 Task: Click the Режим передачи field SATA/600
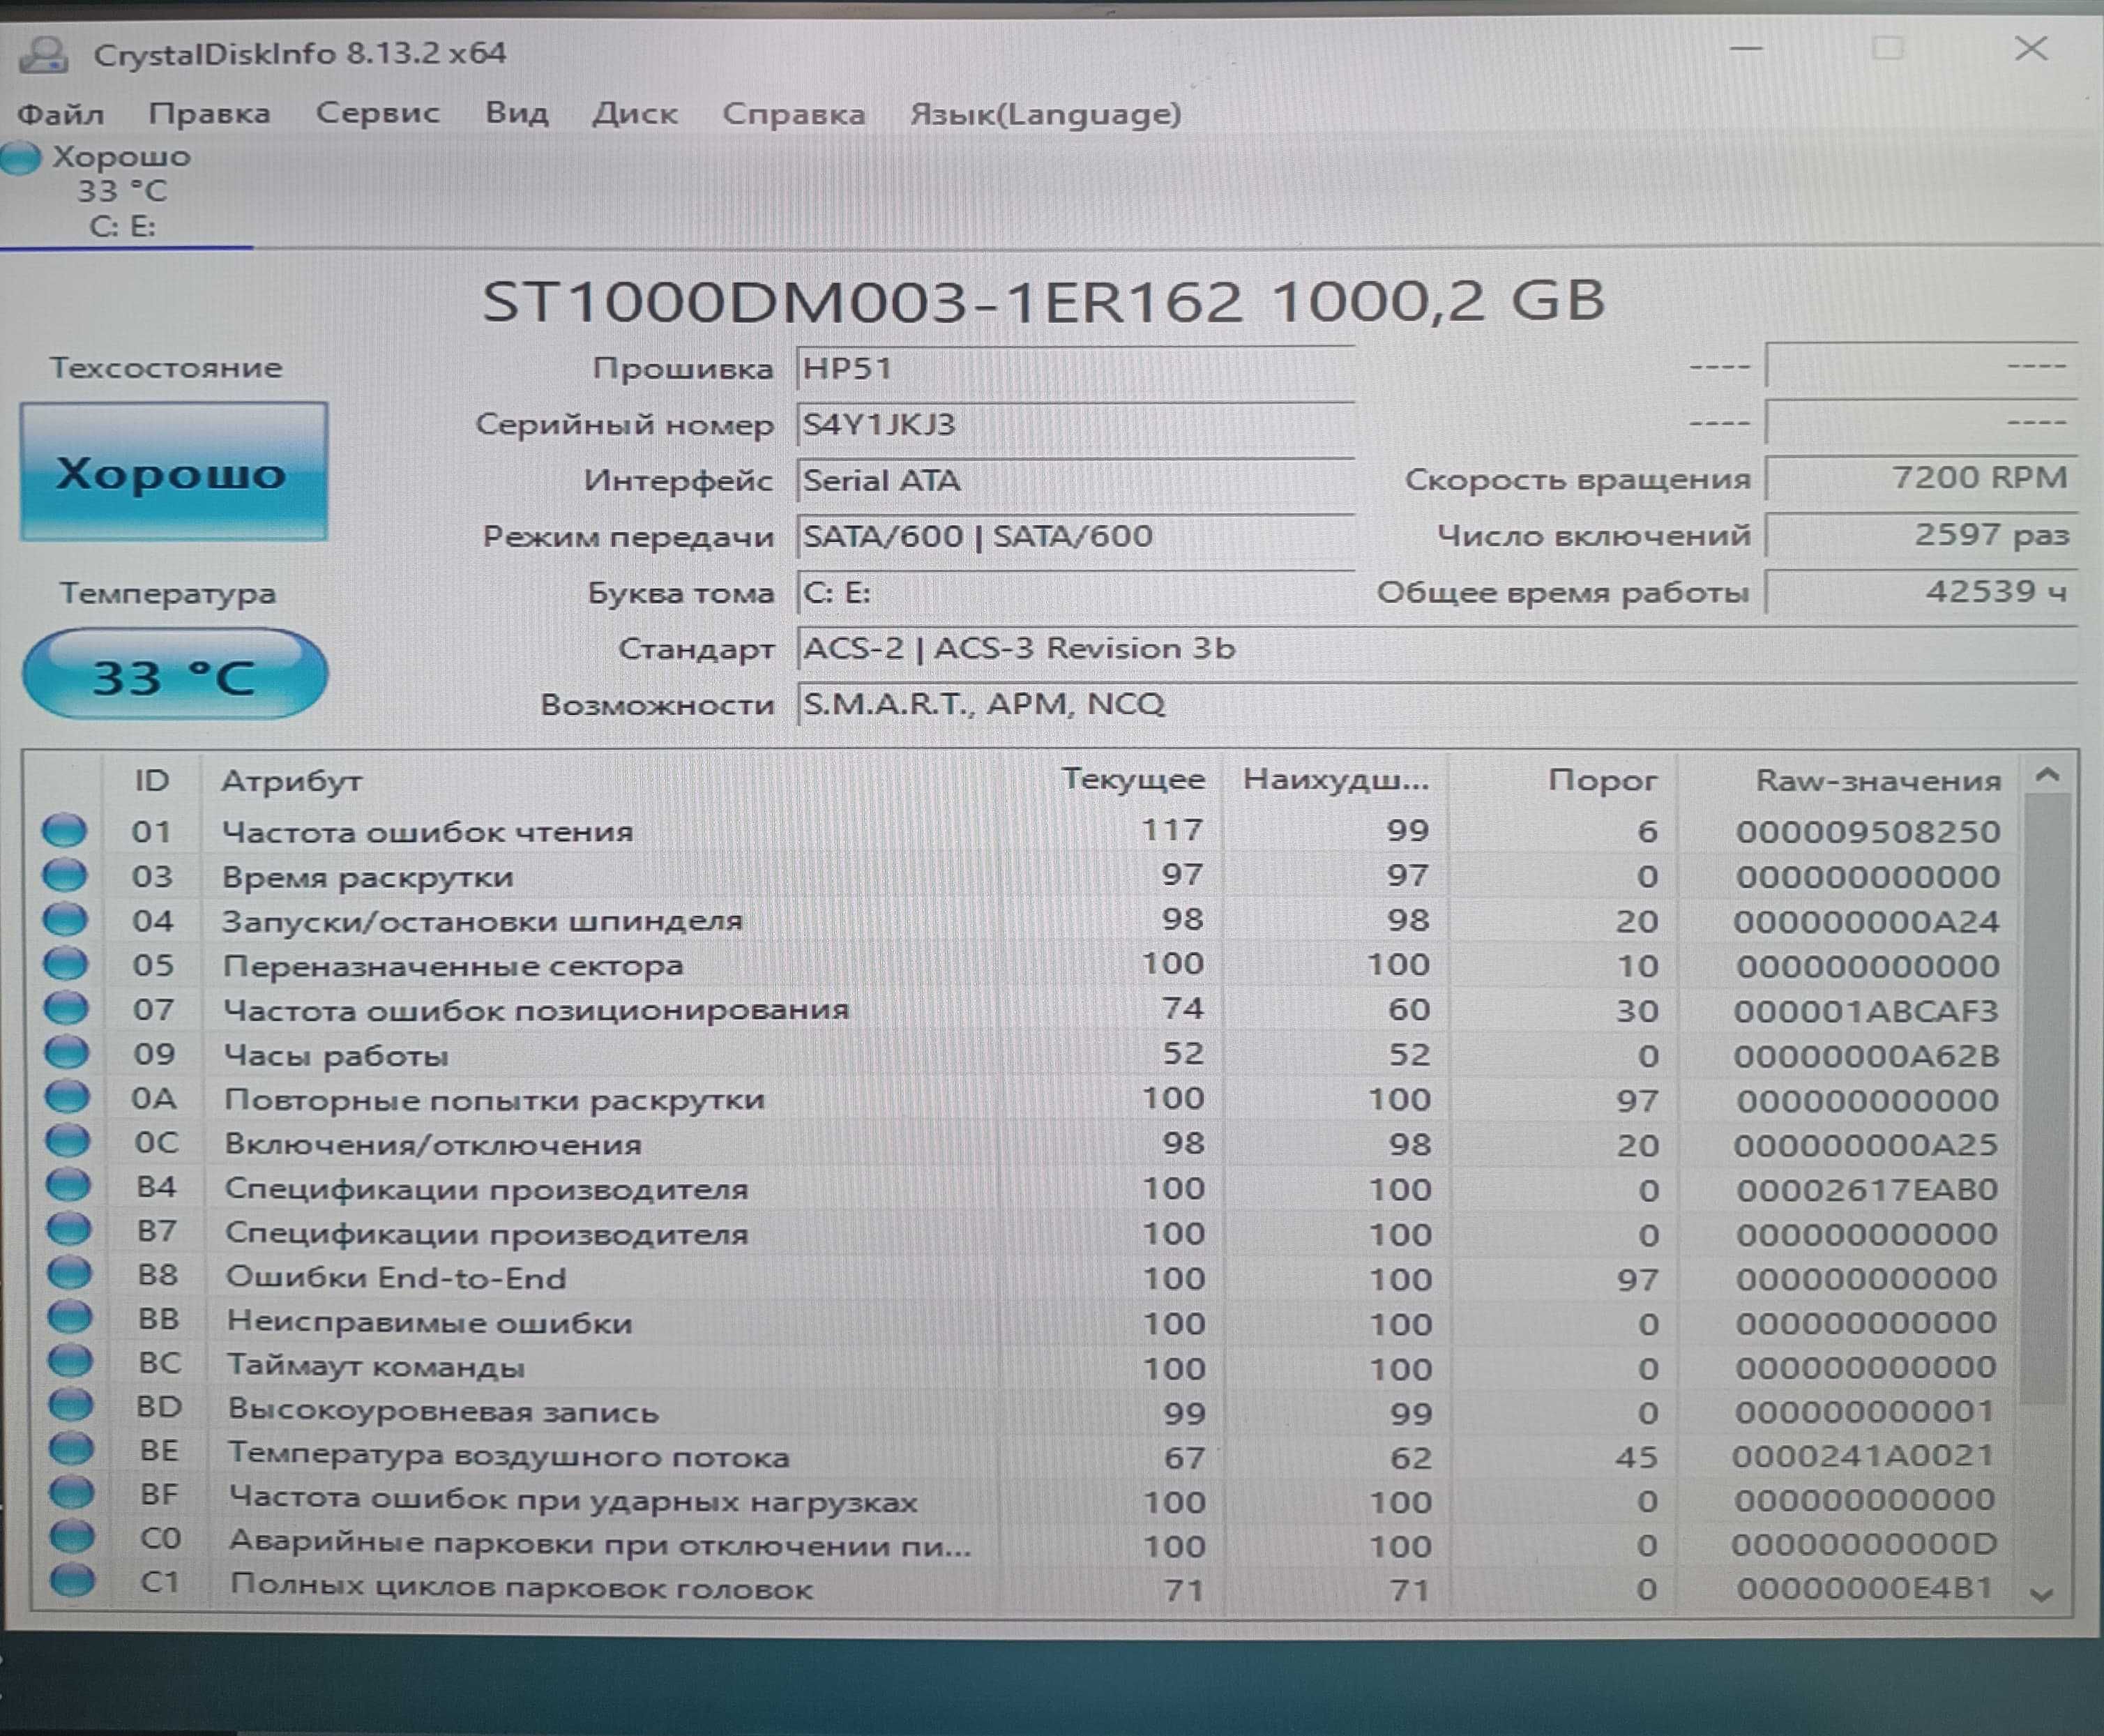tap(1075, 537)
